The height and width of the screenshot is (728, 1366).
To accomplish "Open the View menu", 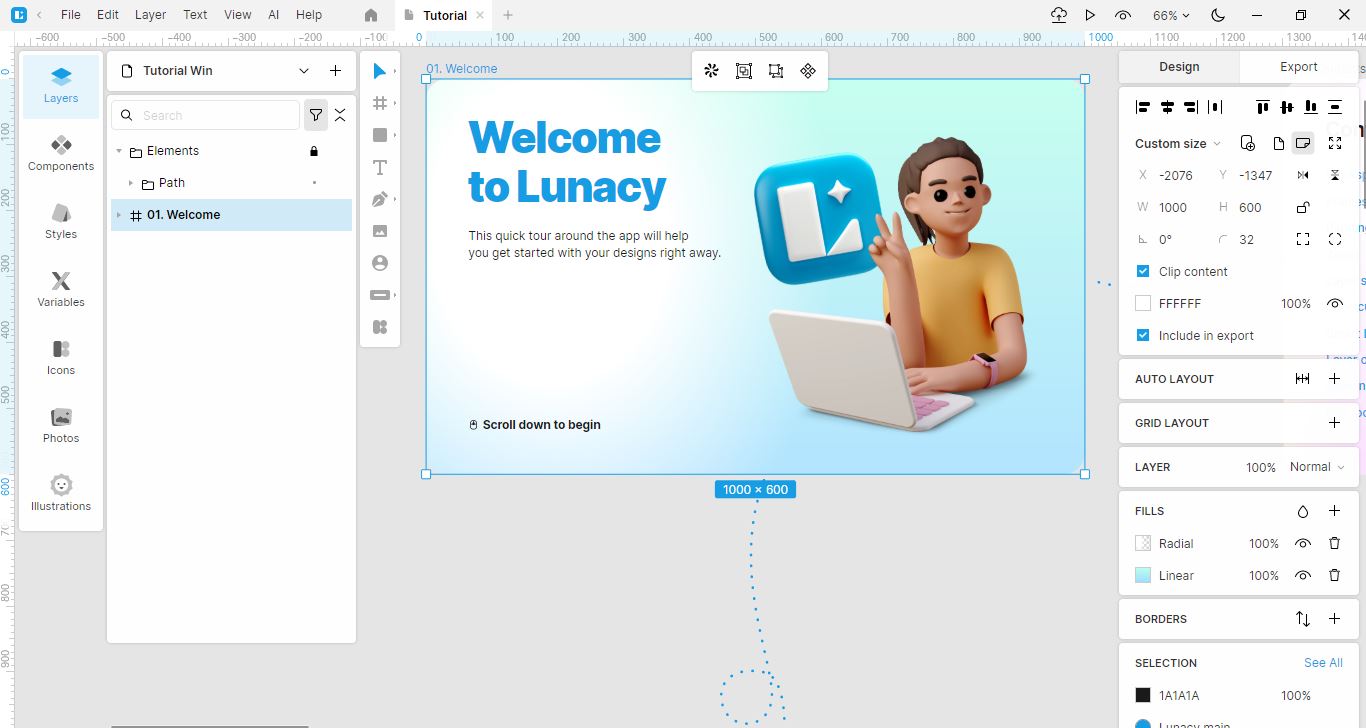I will pyautogui.click(x=238, y=15).
